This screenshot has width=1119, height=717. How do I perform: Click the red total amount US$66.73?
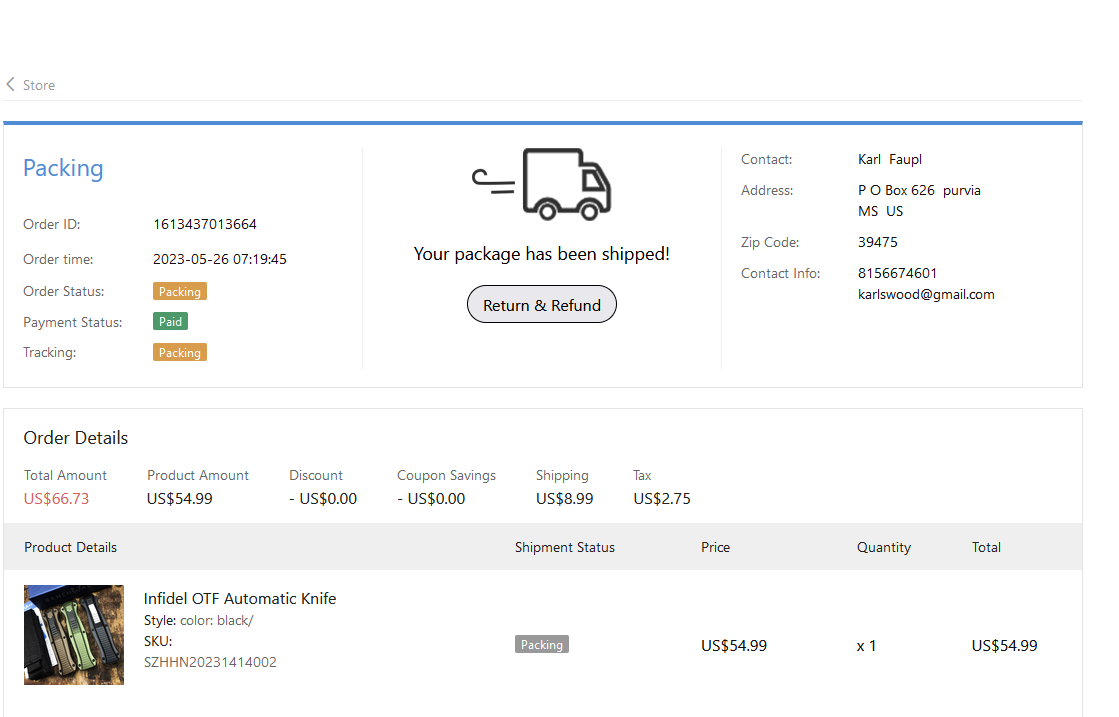pyautogui.click(x=56, y=498)
